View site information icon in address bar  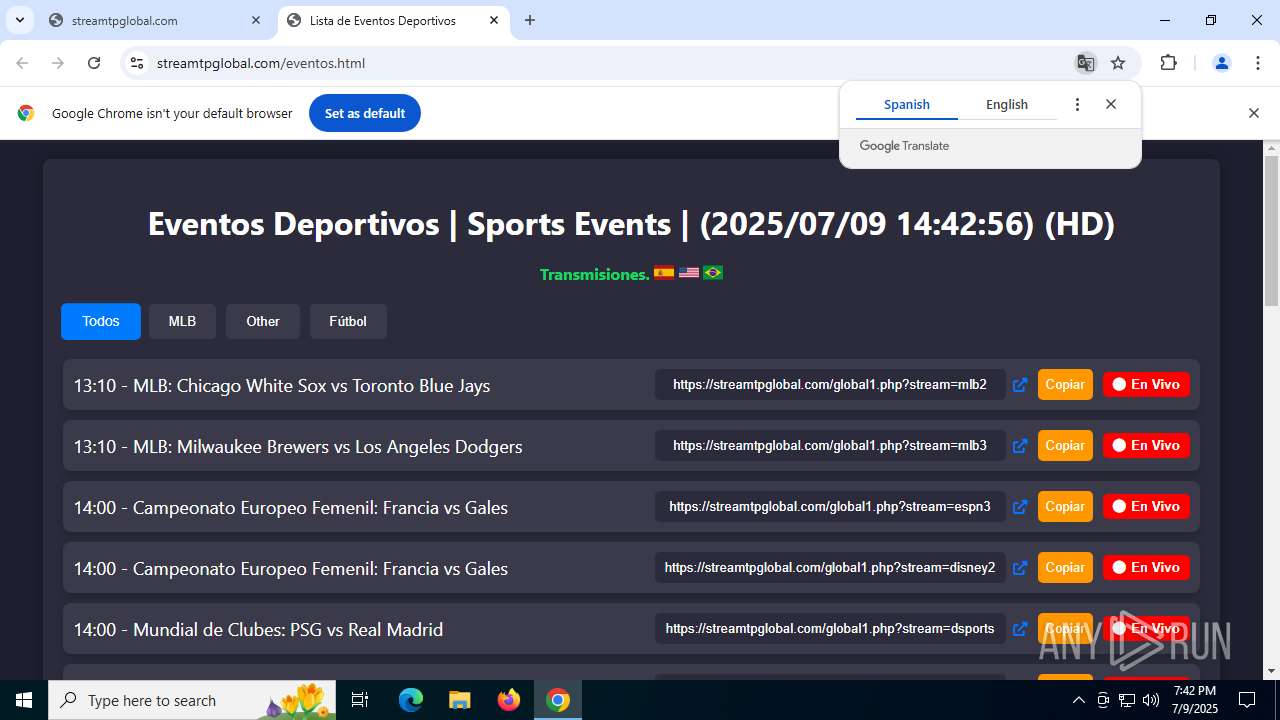click(x=137, y=63)
